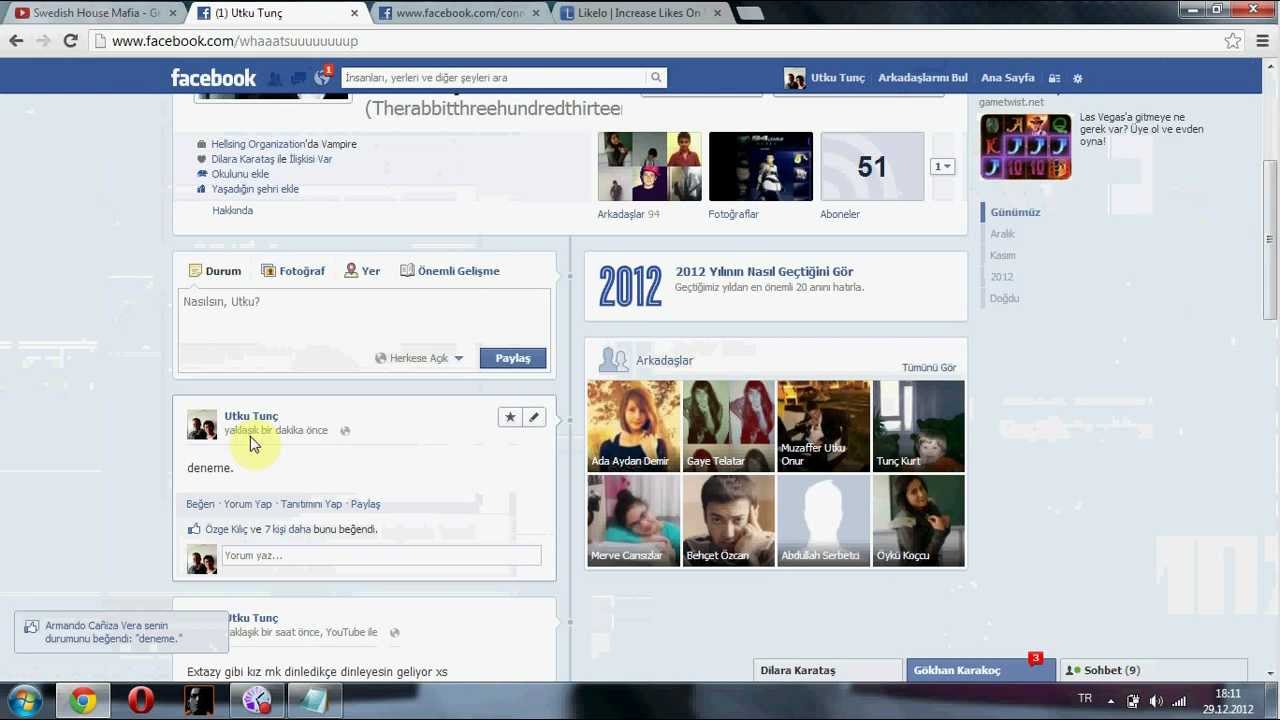Open the Chrome menu icon
The width and height of the screenshot is (1280, 720).
click(x=1263, y=41)
